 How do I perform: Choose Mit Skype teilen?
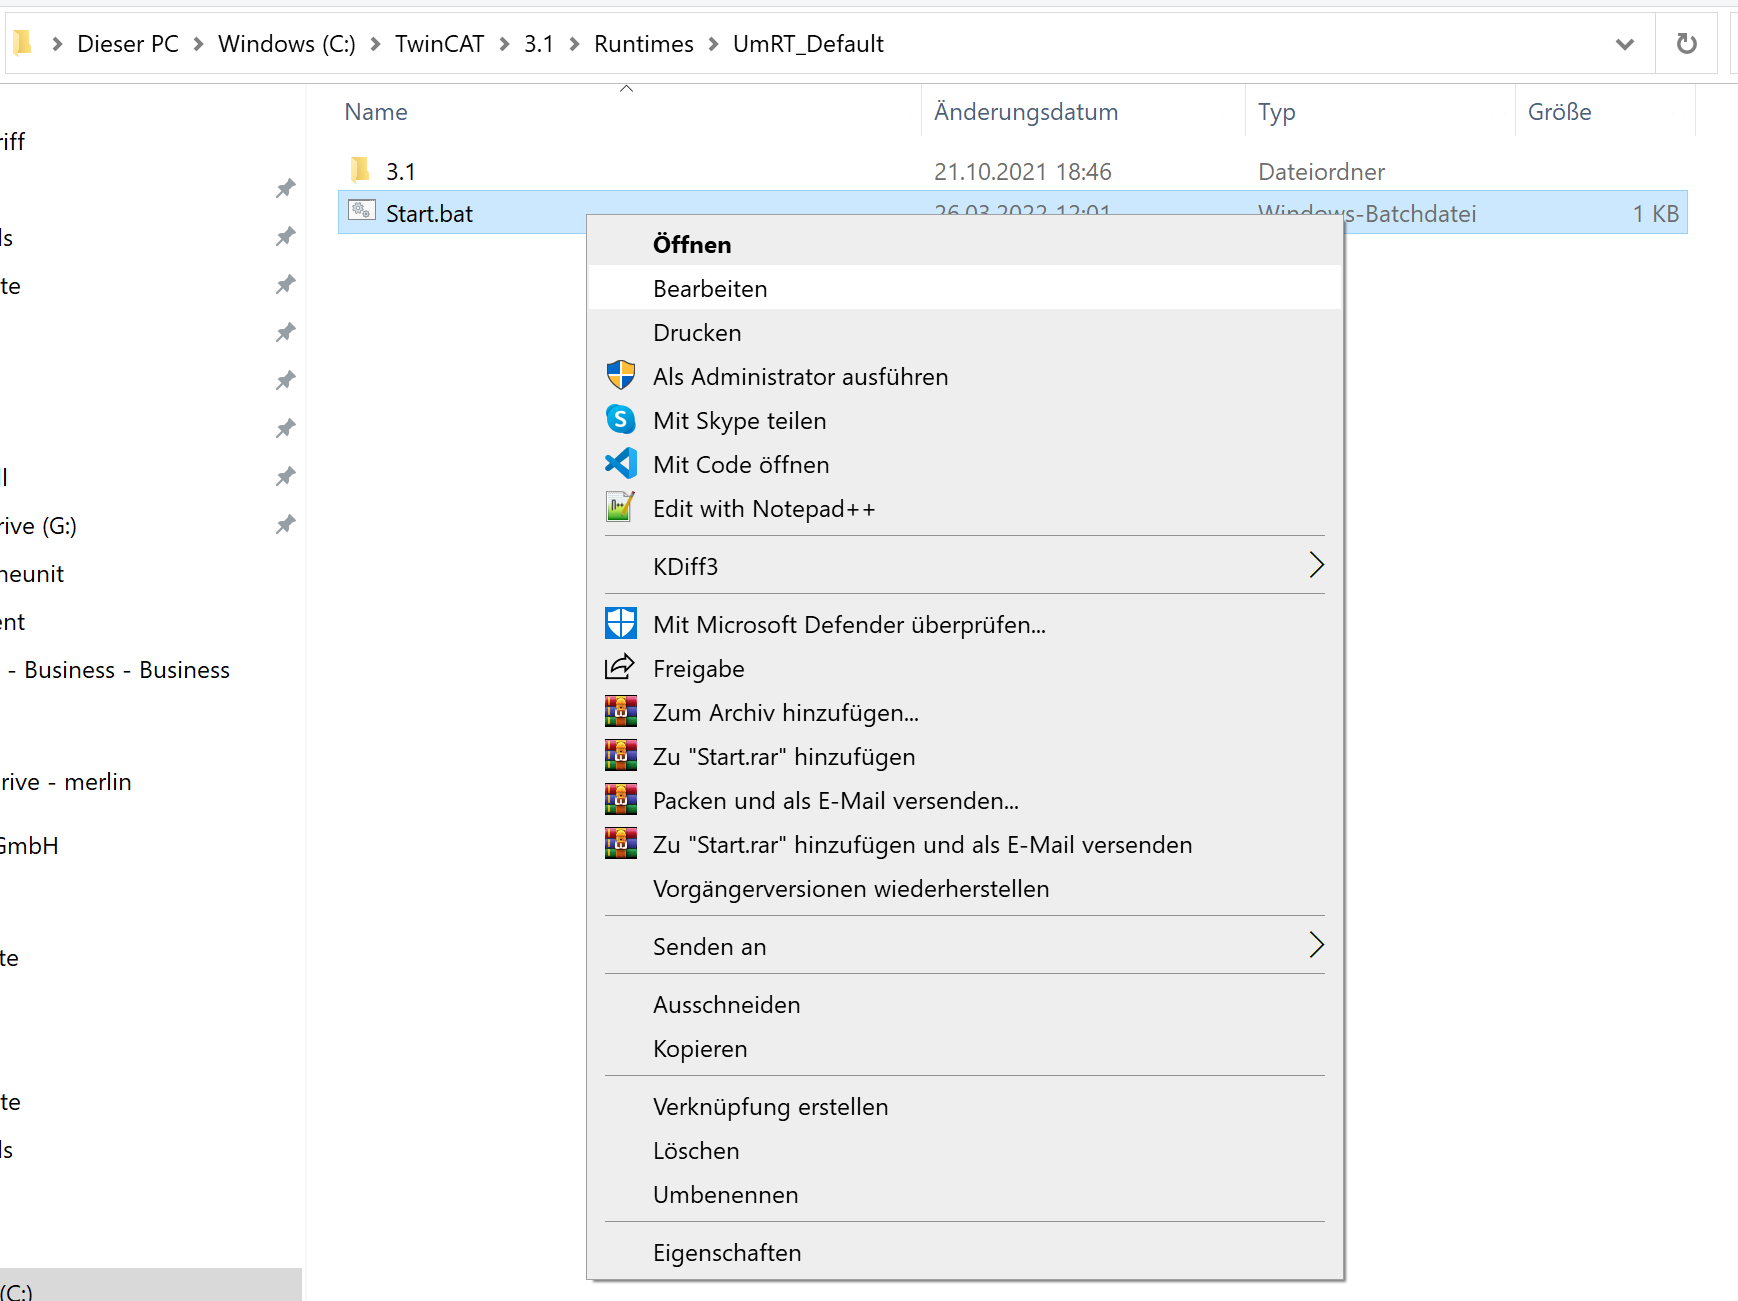coord(965,420)
